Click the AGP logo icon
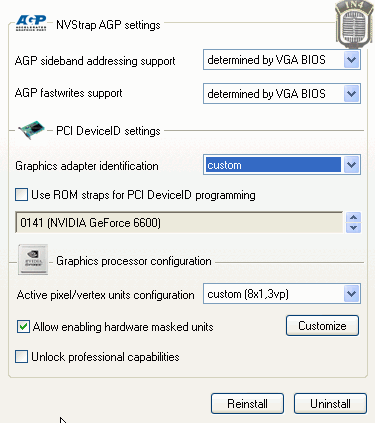The width and height of the screenshot is (375, 423). pyautogui.click(x=31, y=23)
